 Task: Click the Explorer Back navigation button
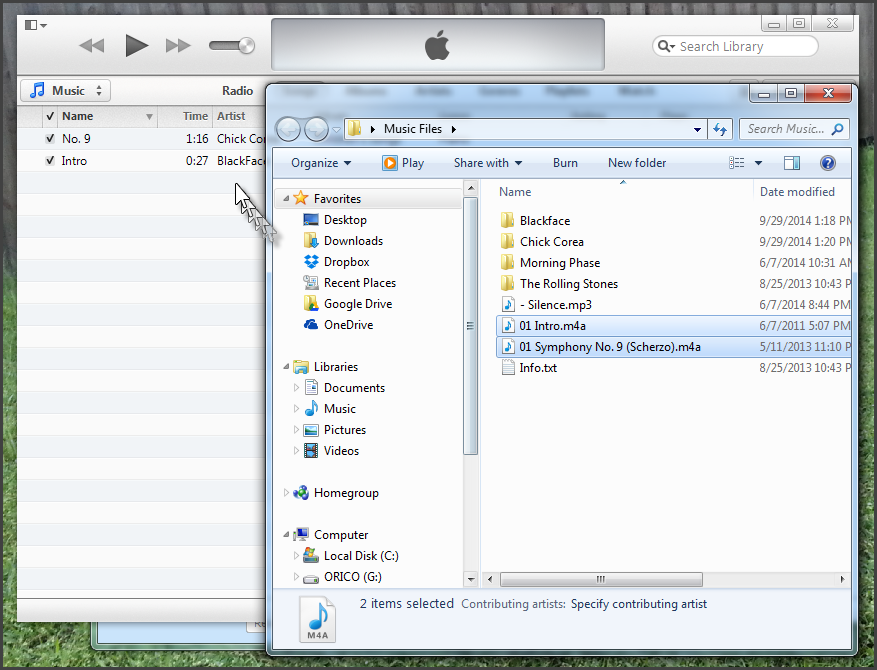[x=289, y=130]
